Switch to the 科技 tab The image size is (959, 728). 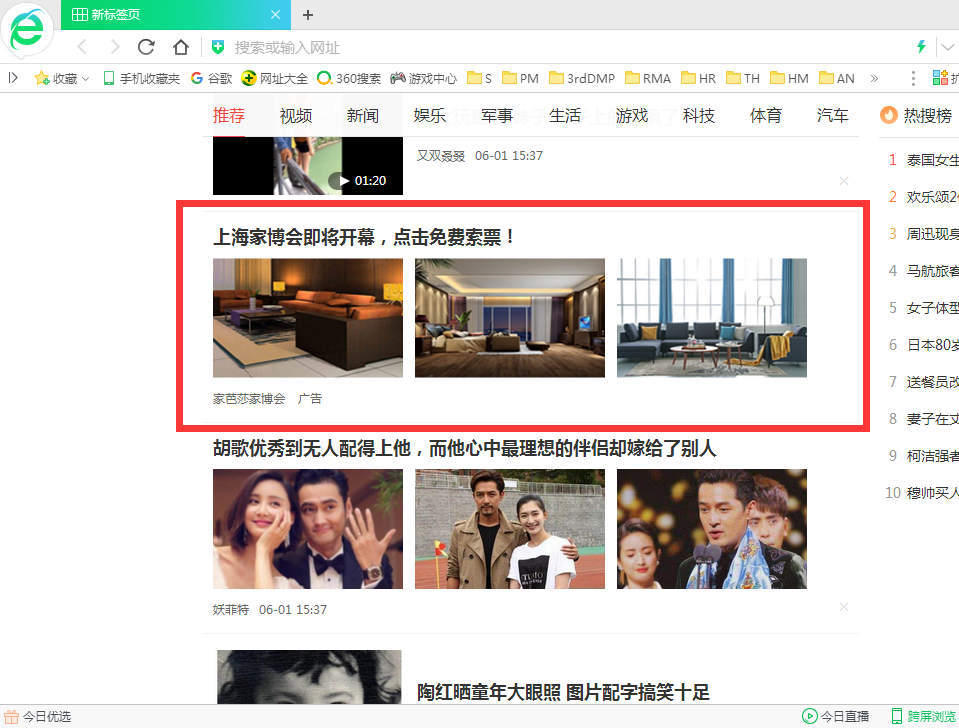(699, 115)
